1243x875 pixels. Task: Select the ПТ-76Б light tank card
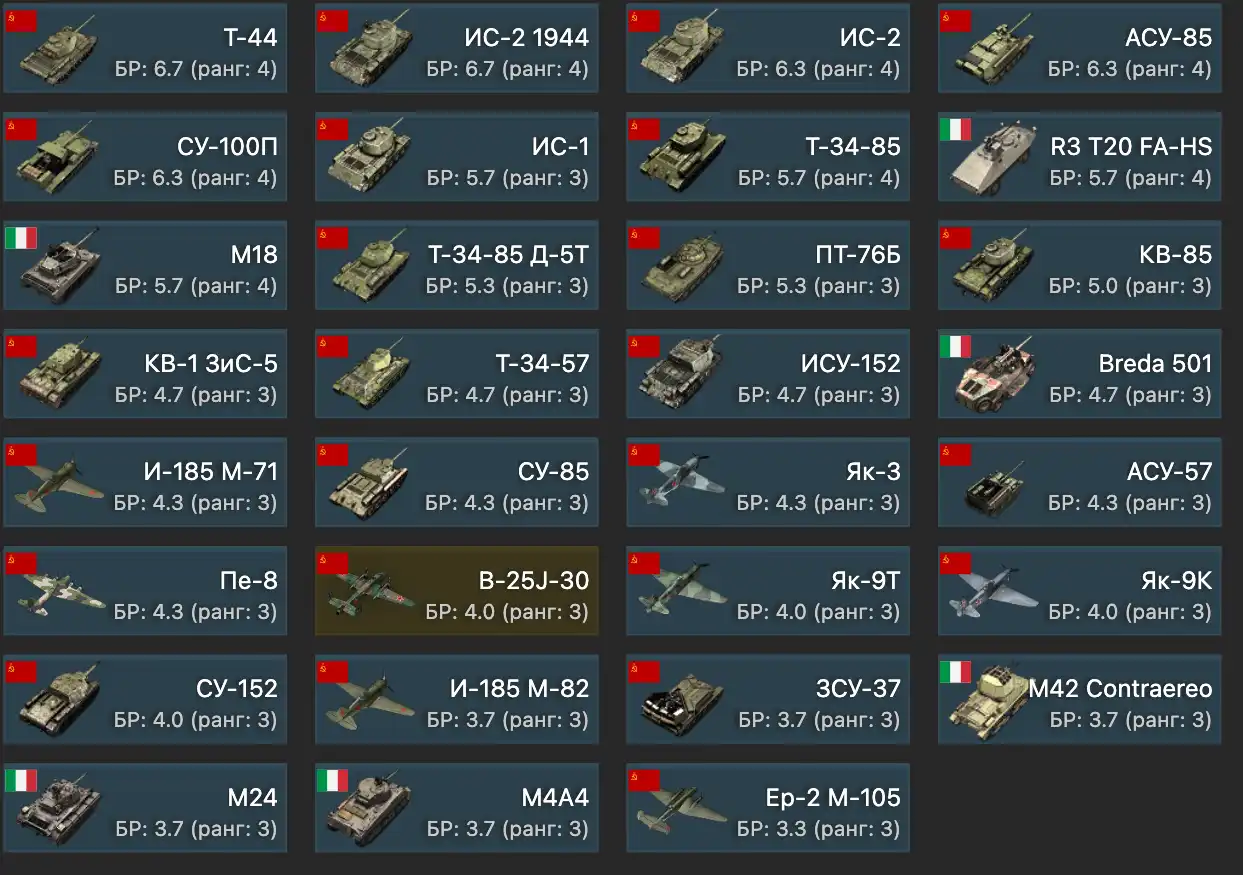(x=768, y=265)
